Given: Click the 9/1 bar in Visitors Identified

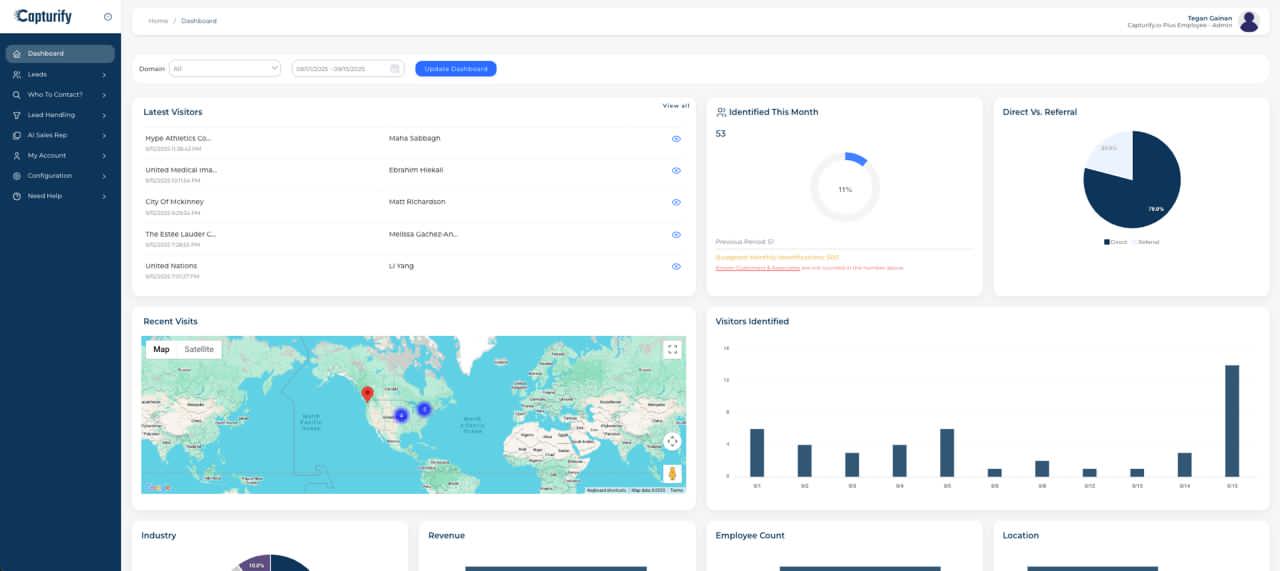Looking at the screenshot, I should [757, 453].
